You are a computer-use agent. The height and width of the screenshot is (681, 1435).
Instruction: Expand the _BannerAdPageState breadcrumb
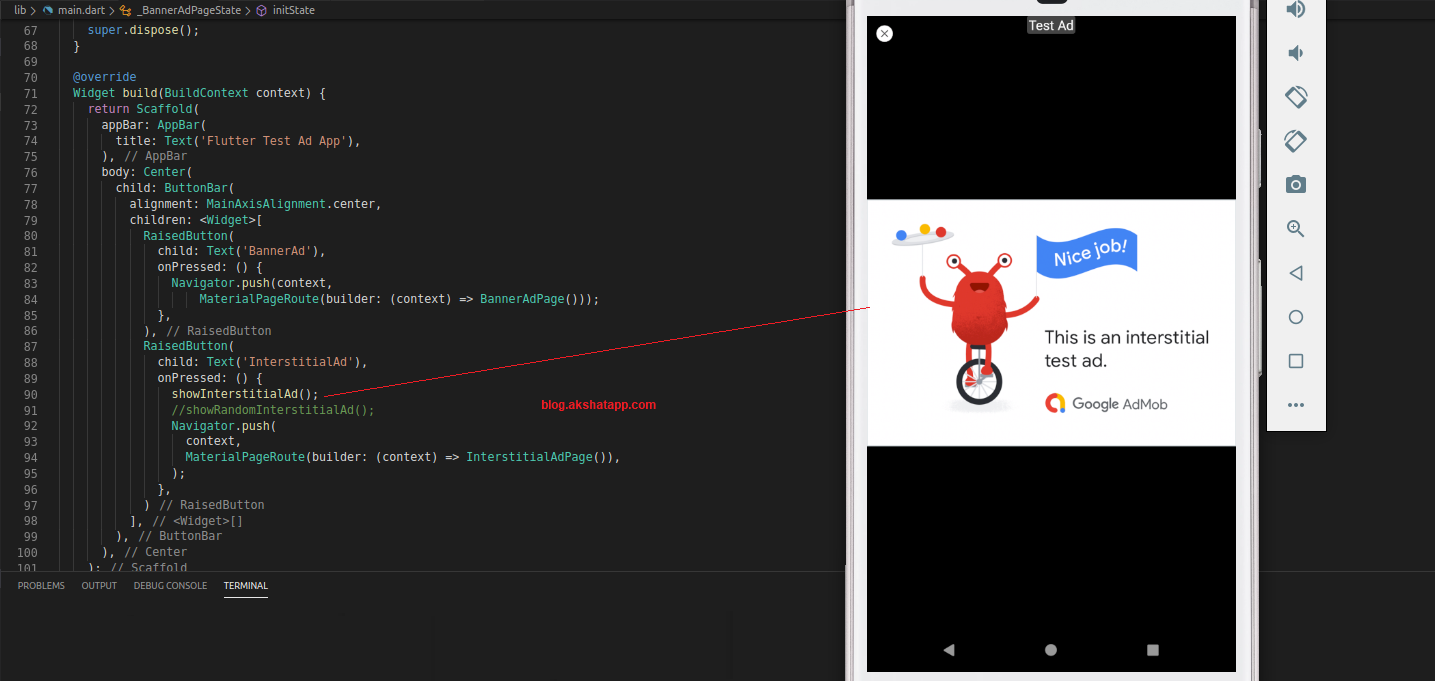[187, 10]
